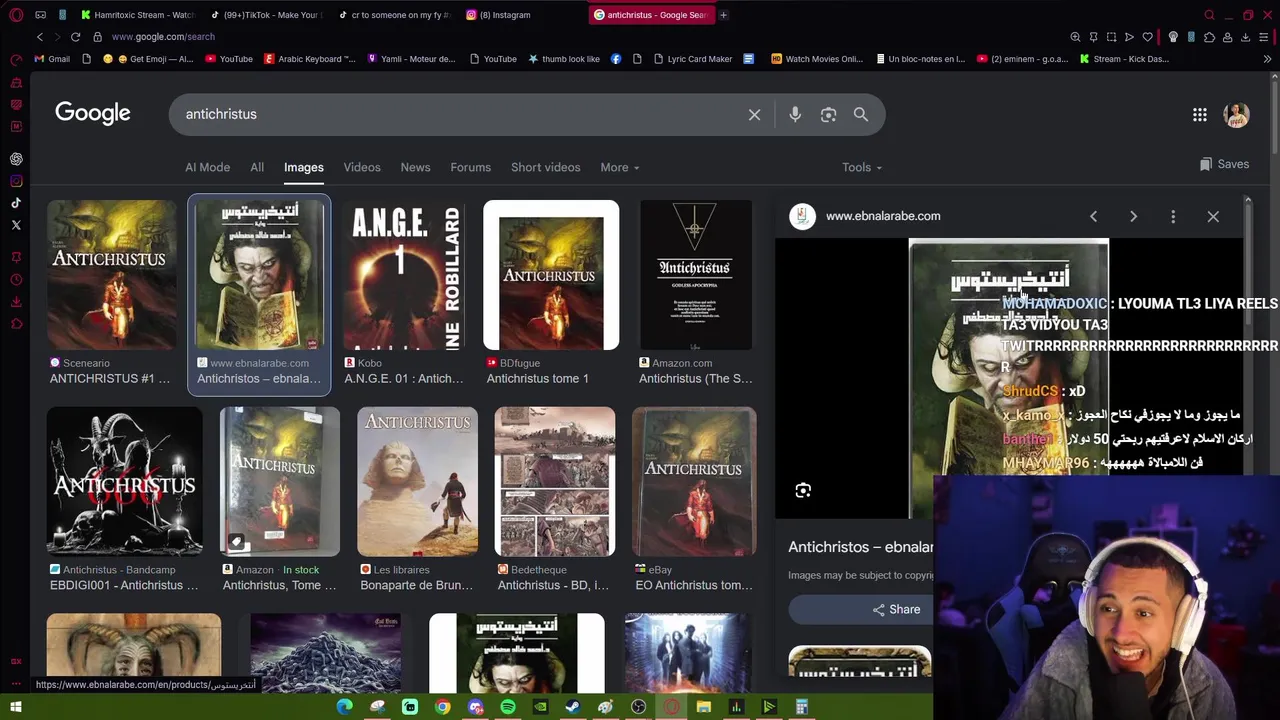Open the Lyric Card Maker bookmark
The height and width of the screenshot is (720, 1280).
693,59
